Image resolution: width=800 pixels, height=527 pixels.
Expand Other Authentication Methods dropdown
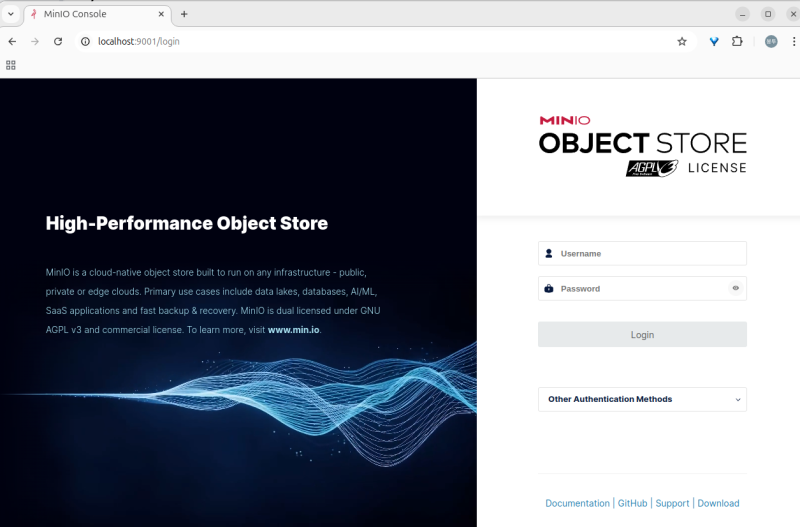tap(642, 399)
